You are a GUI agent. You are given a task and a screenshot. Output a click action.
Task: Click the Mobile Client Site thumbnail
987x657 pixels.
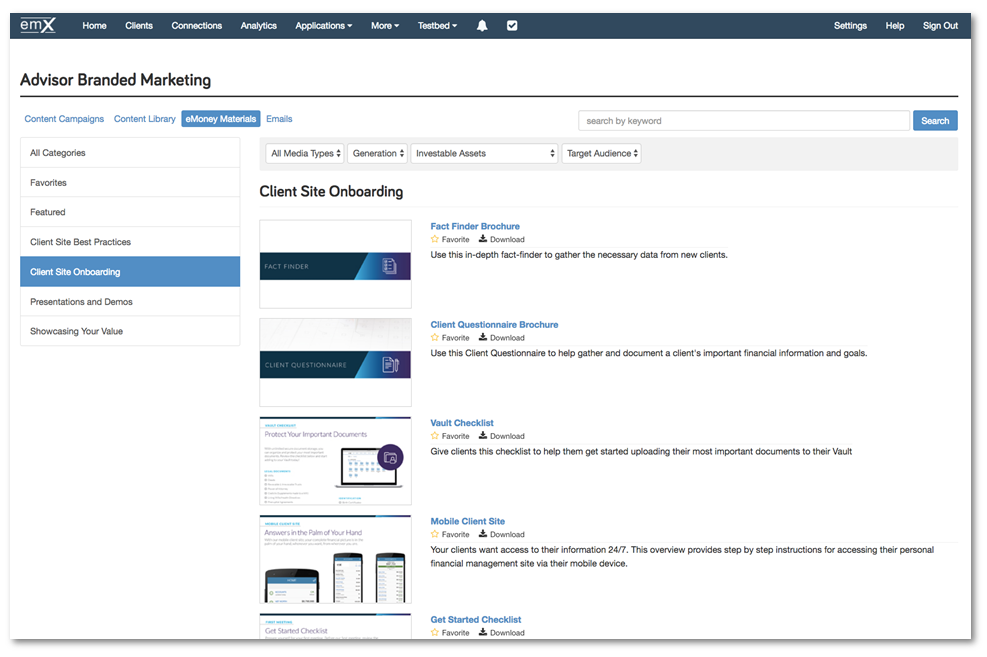click(x=336, y=559)
